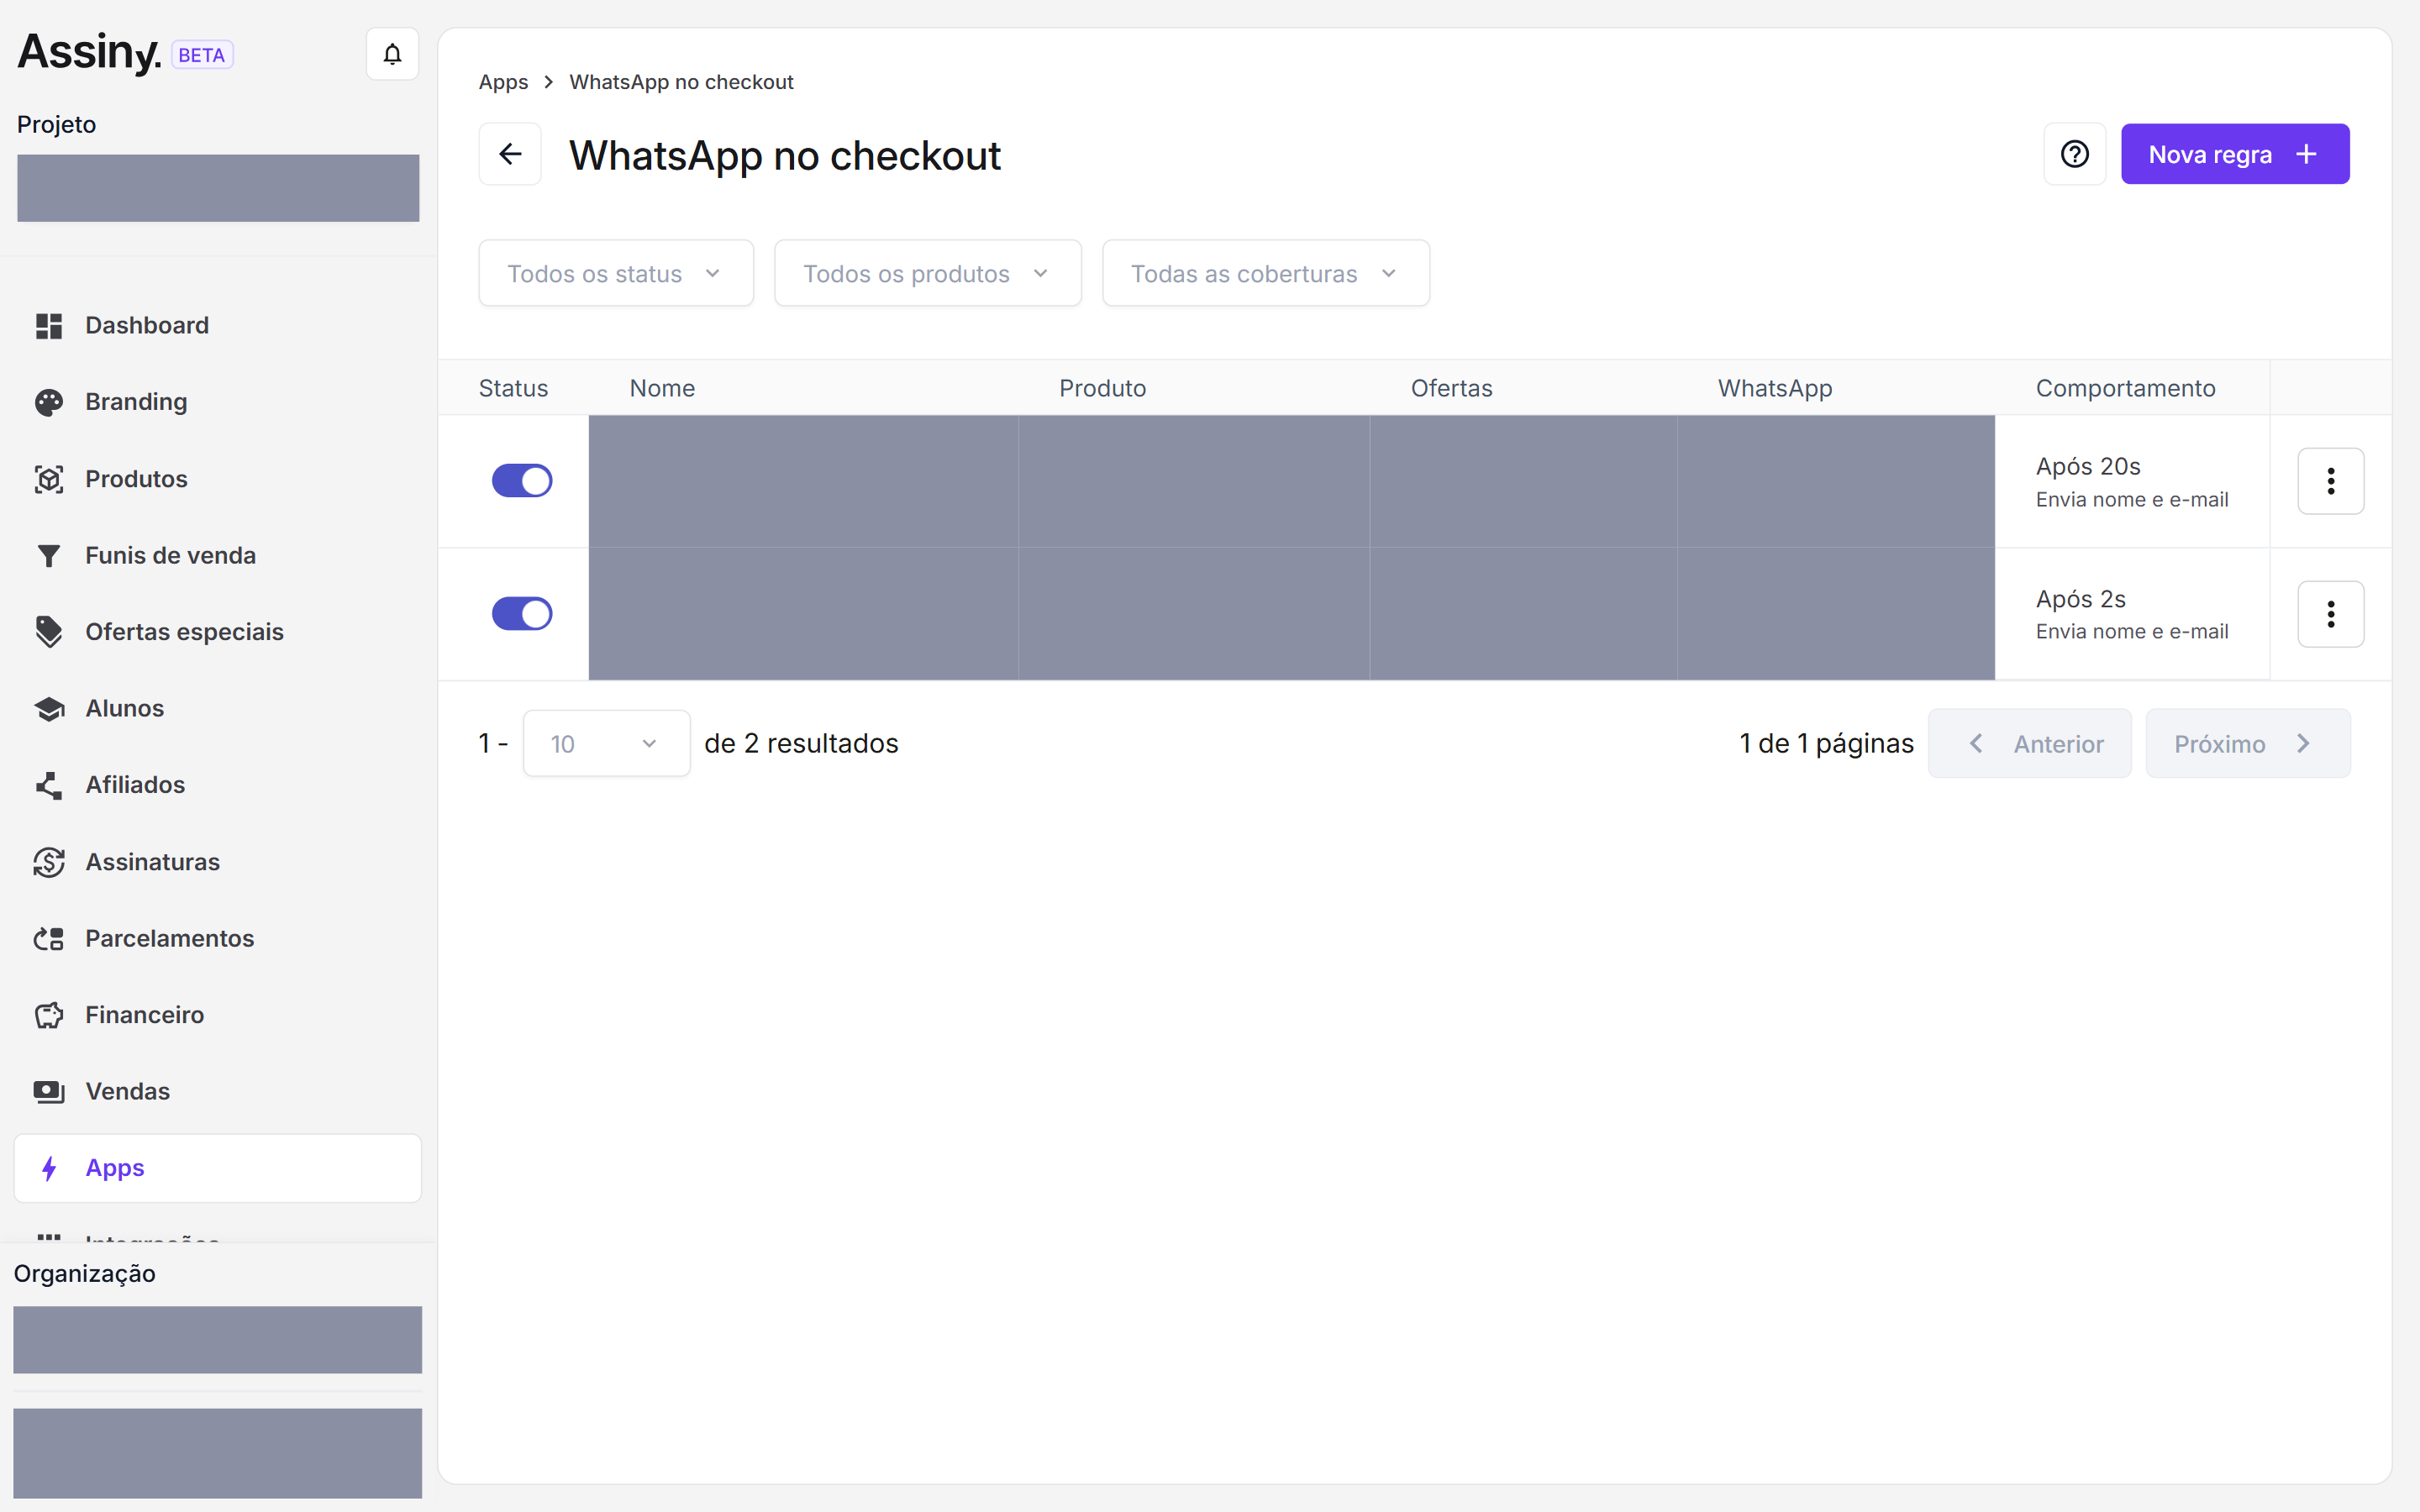2420x1512 pixels.
Task: Open Dashboard in the sidebar
Action: (218, 325)
